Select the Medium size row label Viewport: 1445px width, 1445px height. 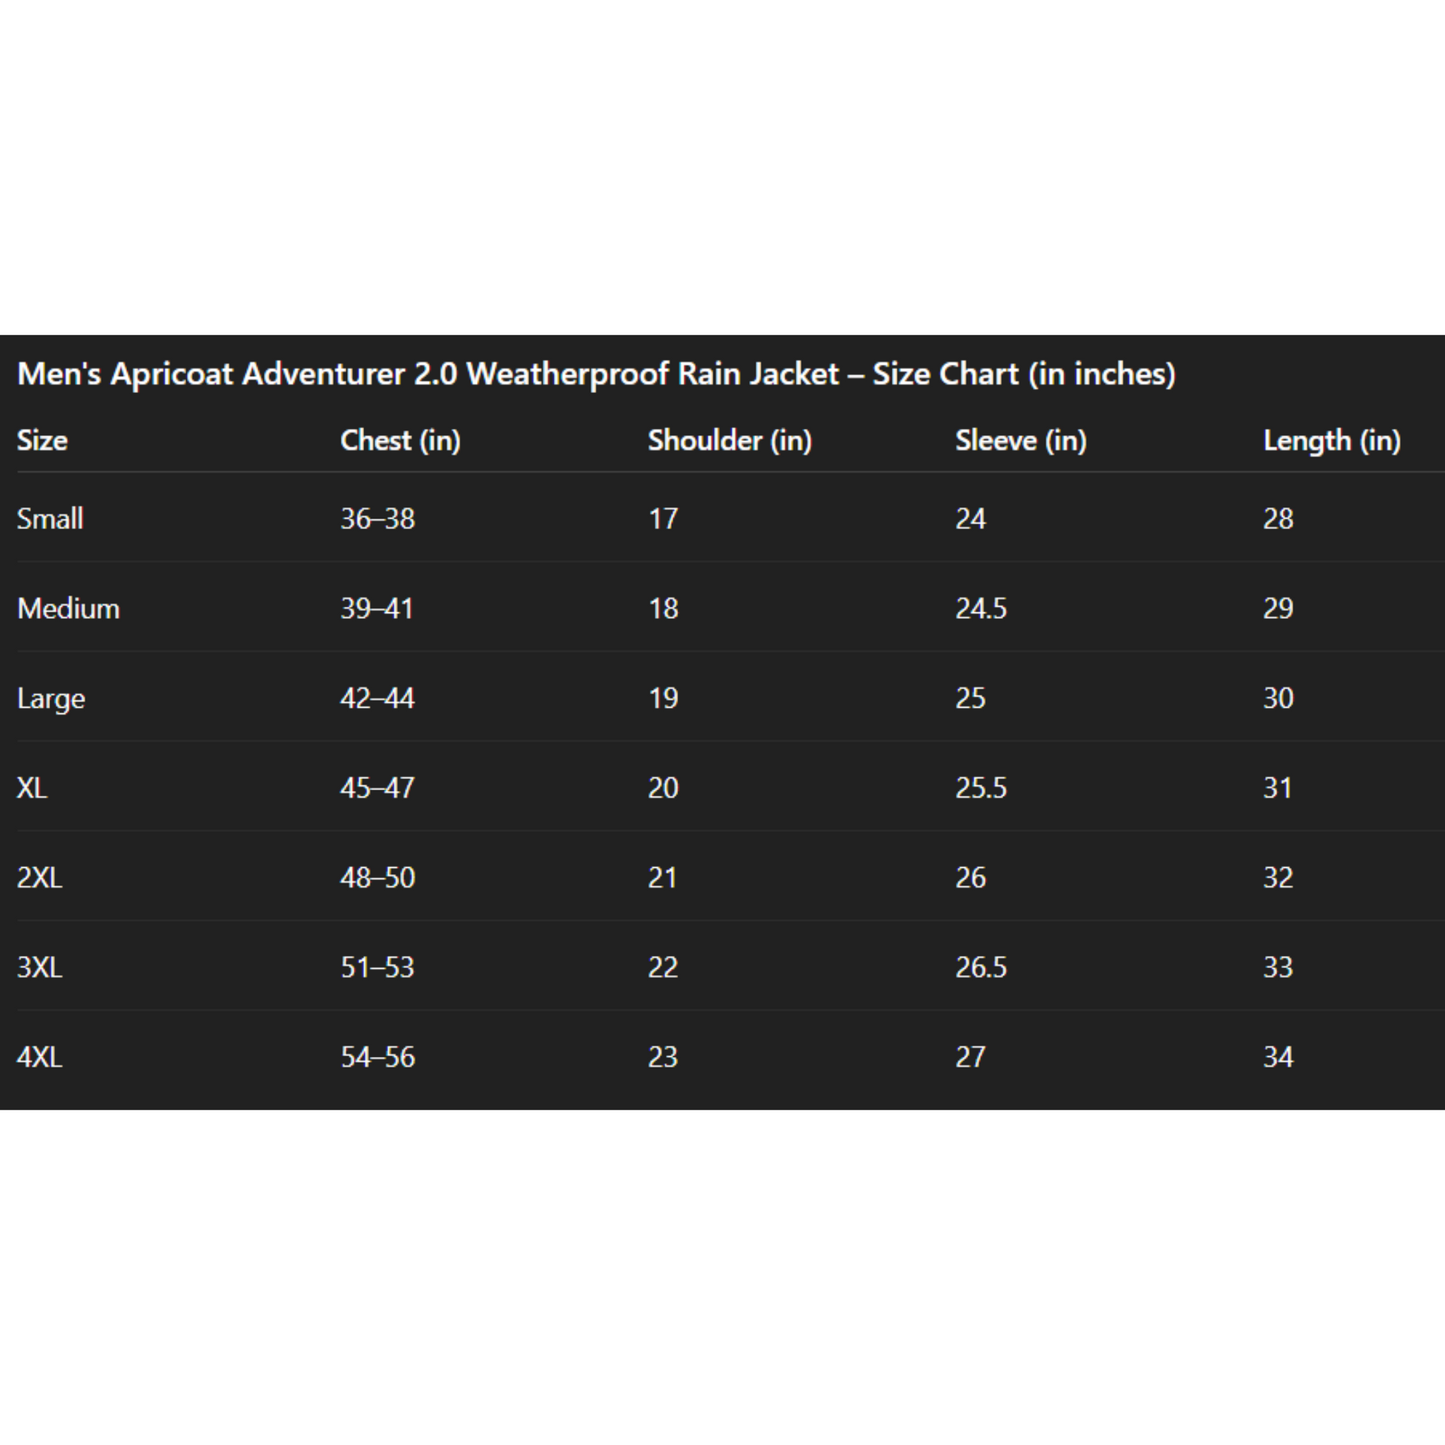tap(68, 608)
